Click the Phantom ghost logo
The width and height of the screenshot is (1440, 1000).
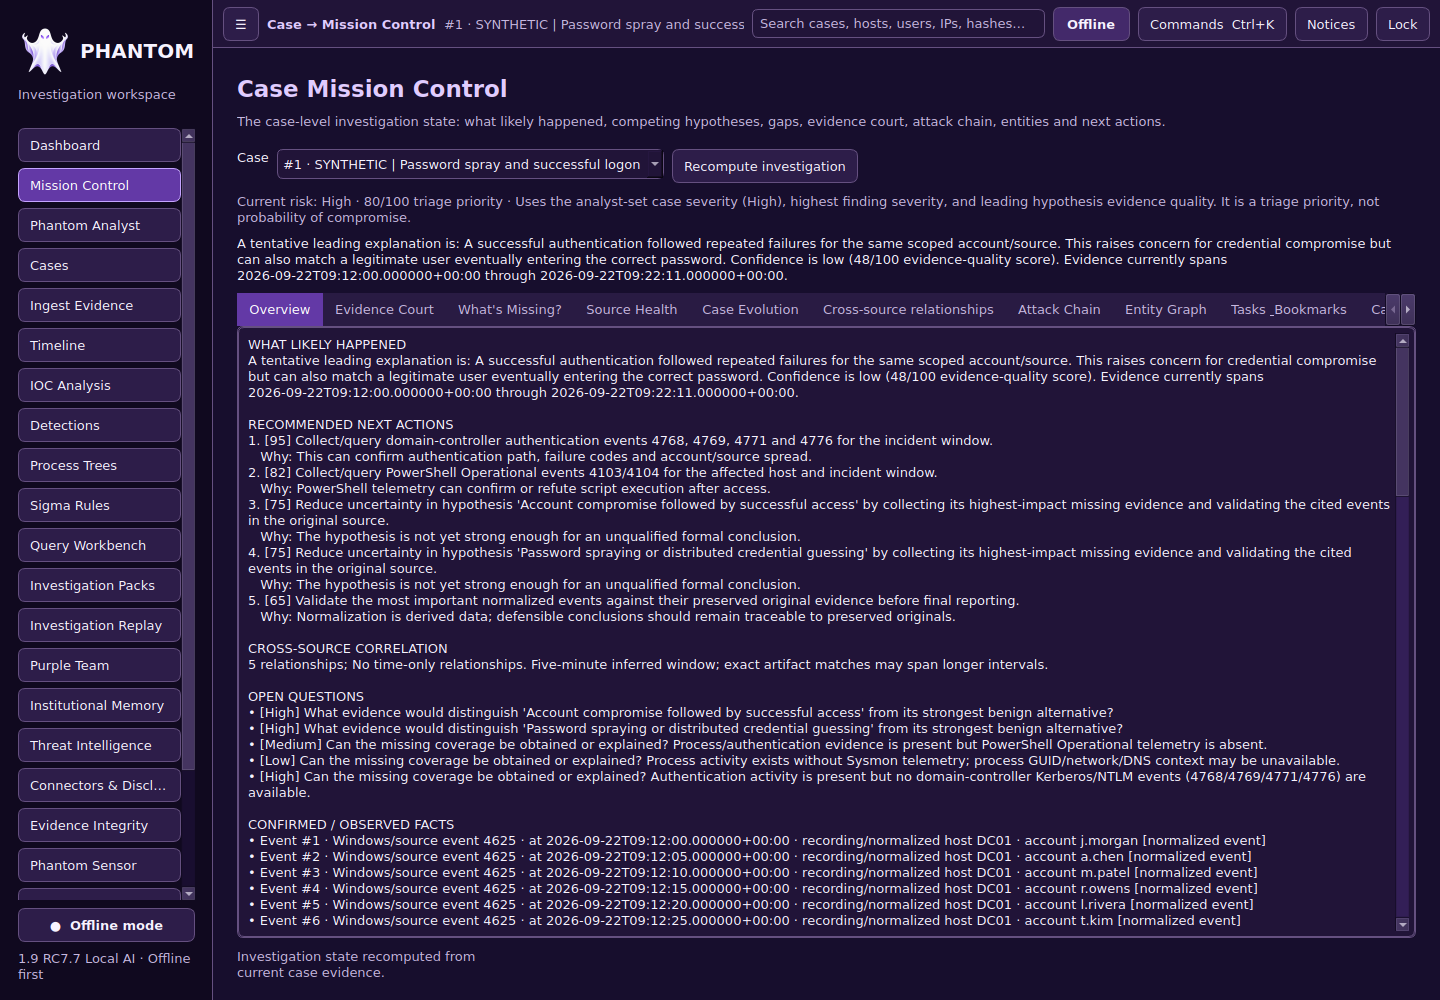pos(45,51)
